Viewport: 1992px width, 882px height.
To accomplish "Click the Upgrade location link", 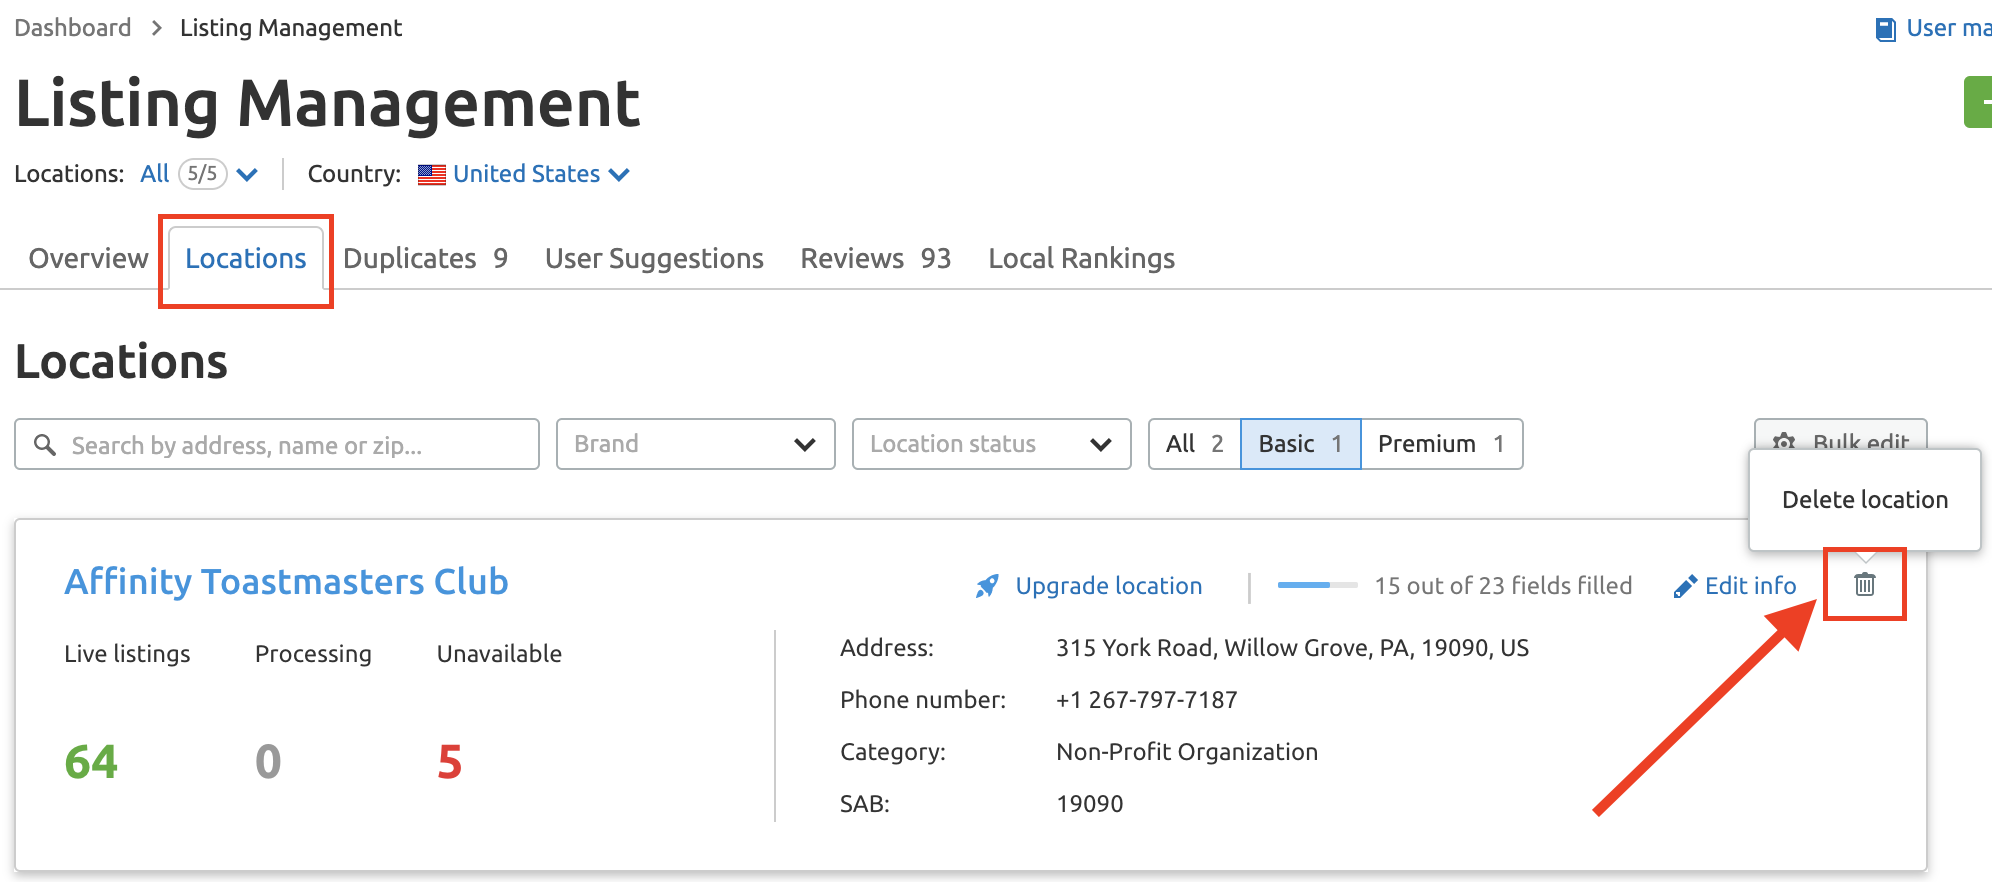I will coord(1109,586).
